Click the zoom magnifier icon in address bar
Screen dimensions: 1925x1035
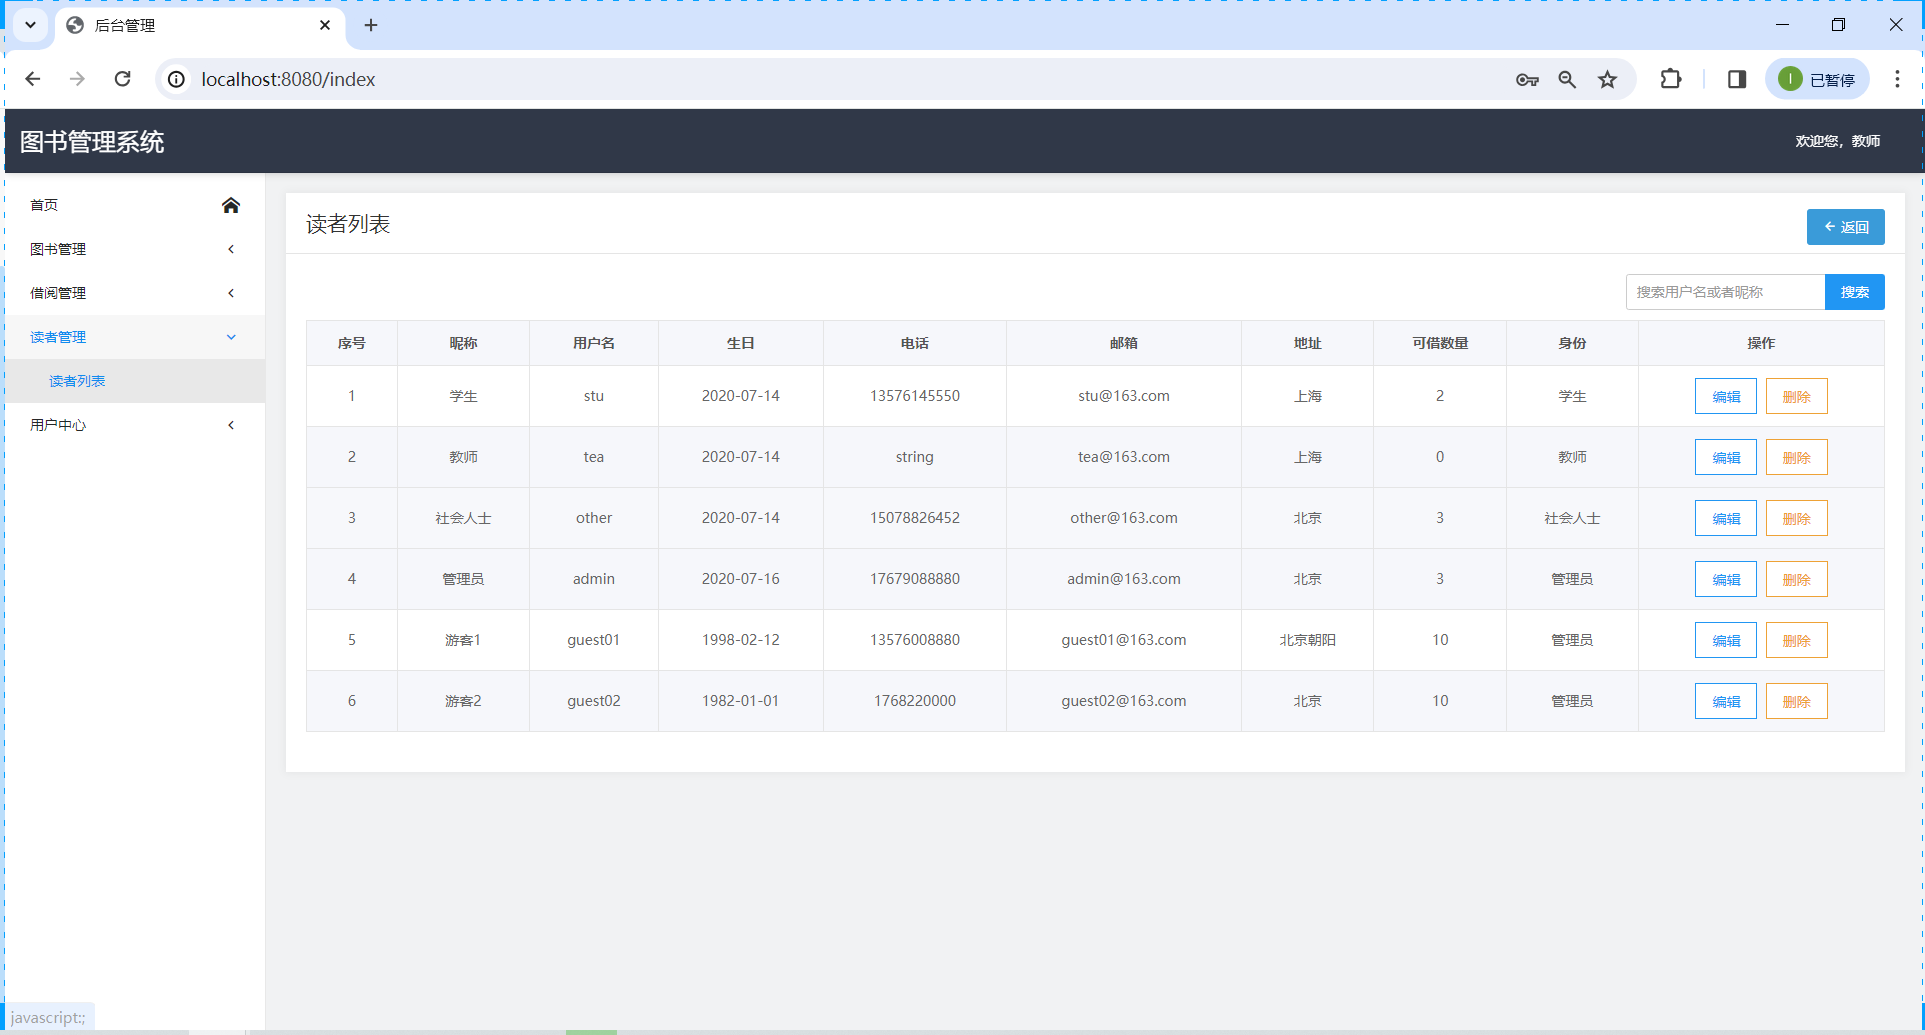[x=1566, y=79]
